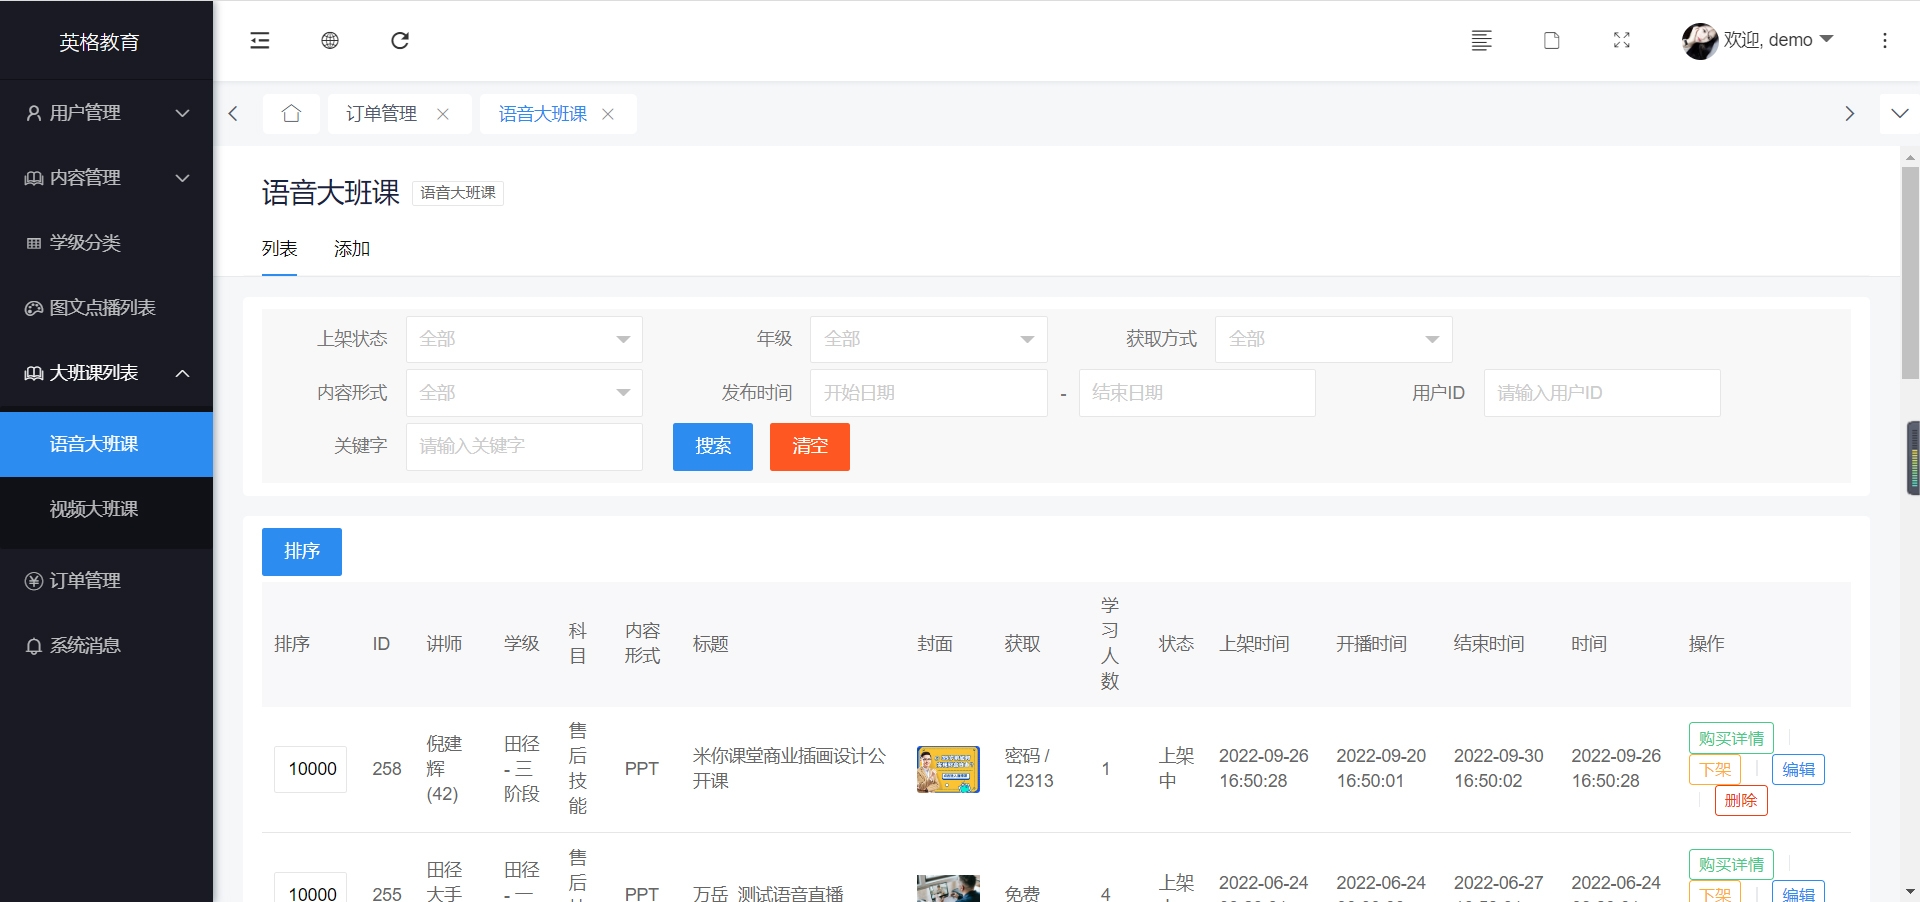Close the 订单管理 tab
The width and height of the screenshot is (1920, 902).
pyautogui.click(x=443, y=114)
